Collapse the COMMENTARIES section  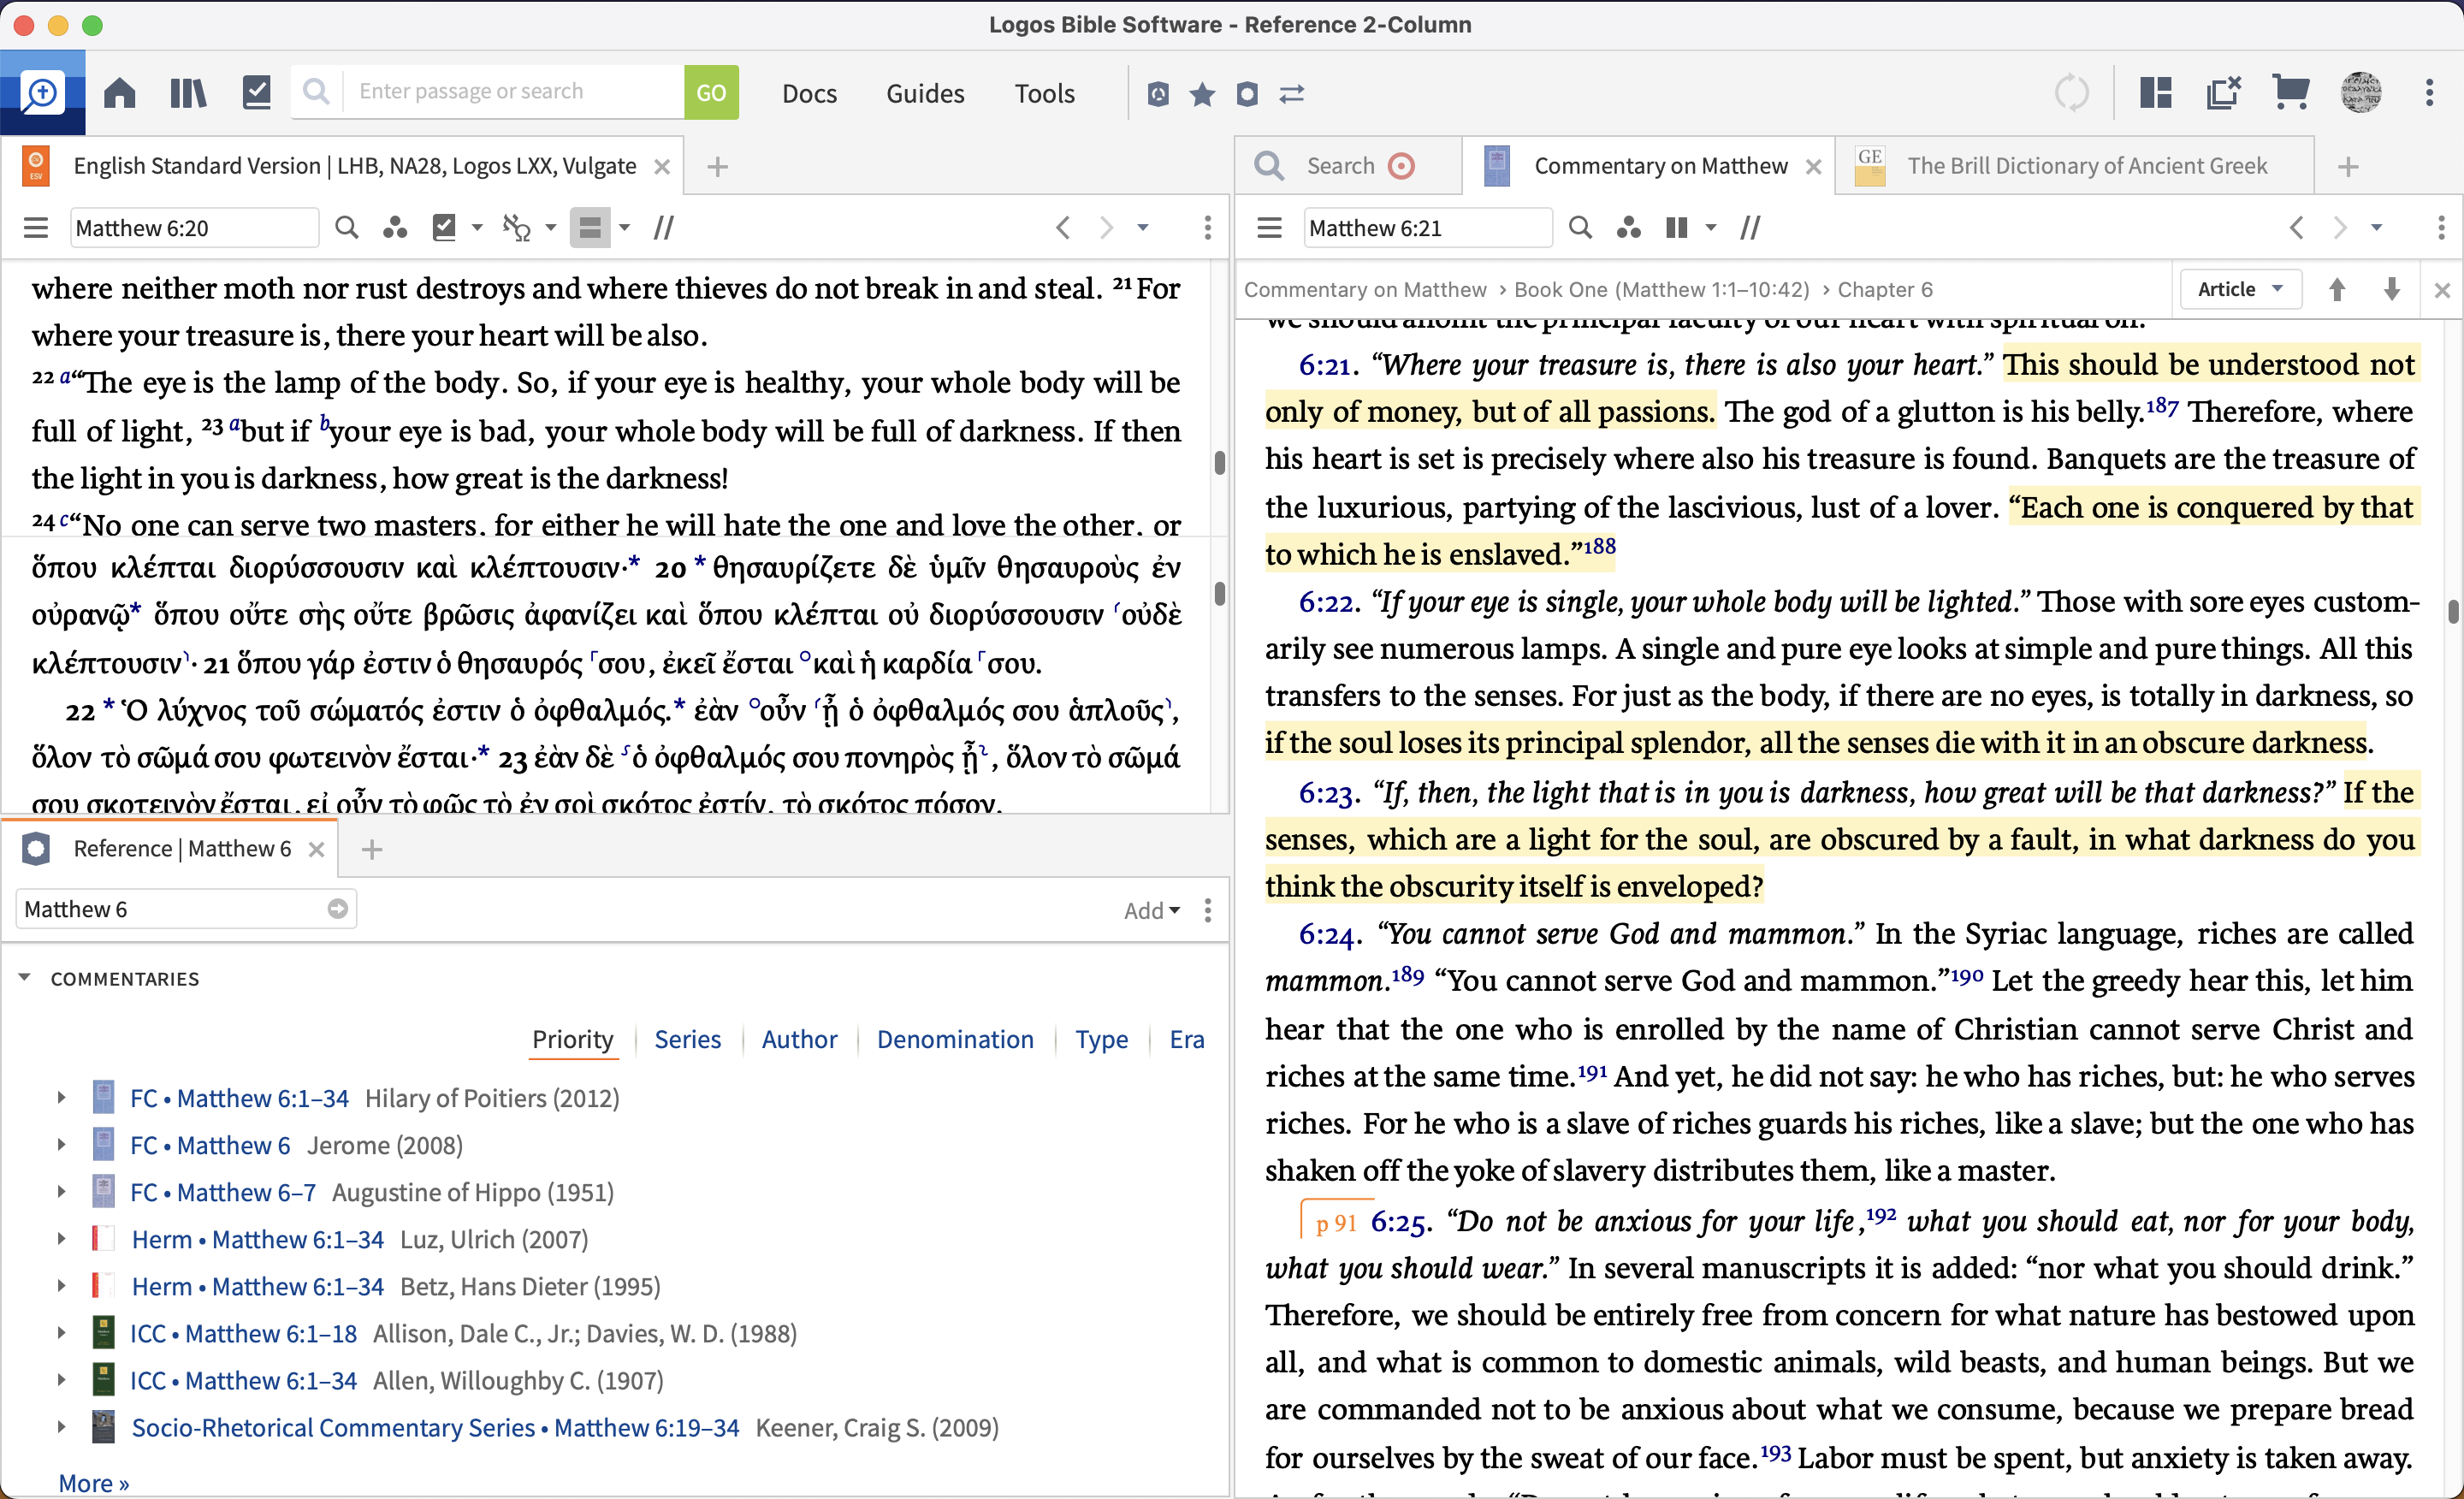(x=25, y=978)
